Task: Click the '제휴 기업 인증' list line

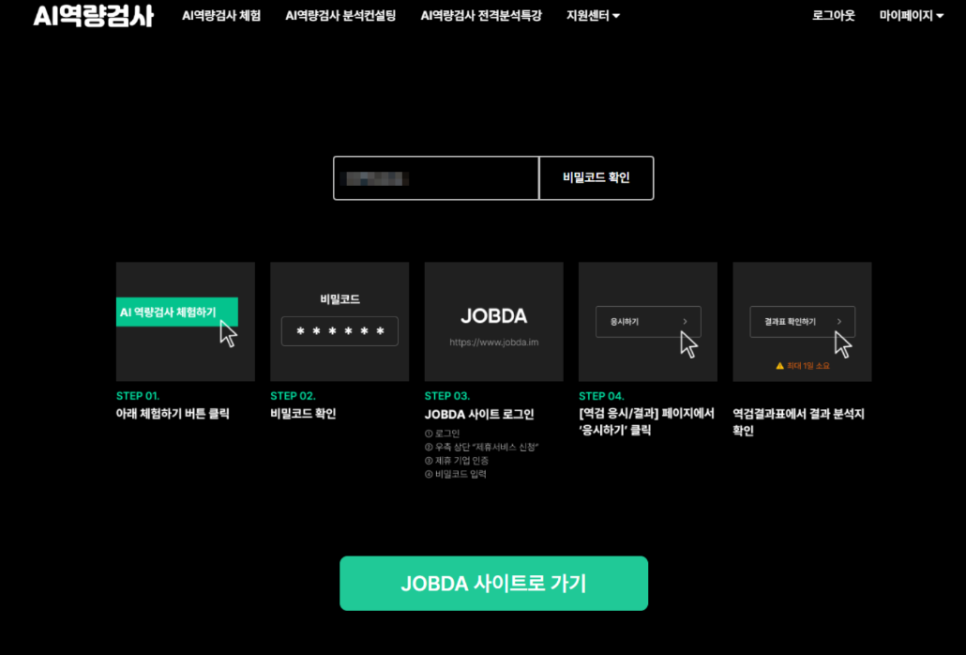Action: click(x=457, y=461)
